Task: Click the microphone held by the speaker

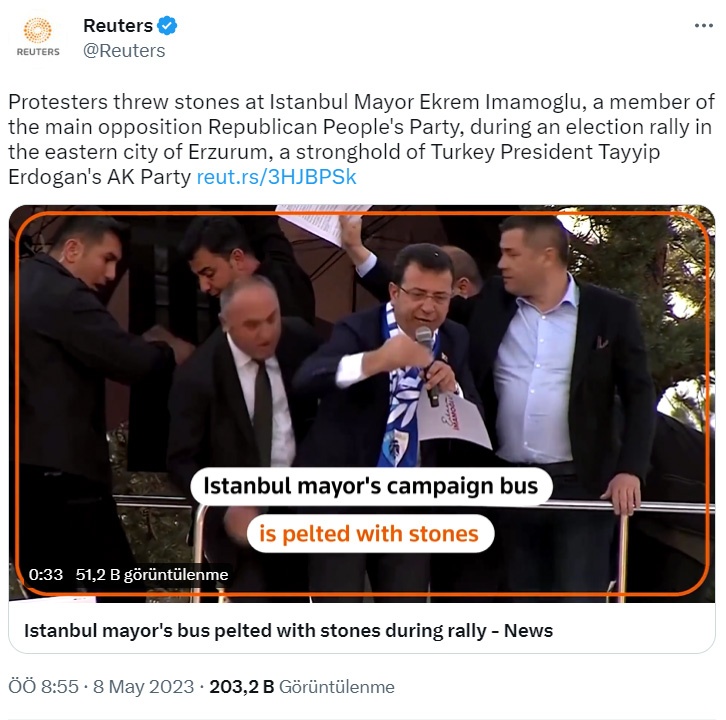Action: tap(426, 345)
